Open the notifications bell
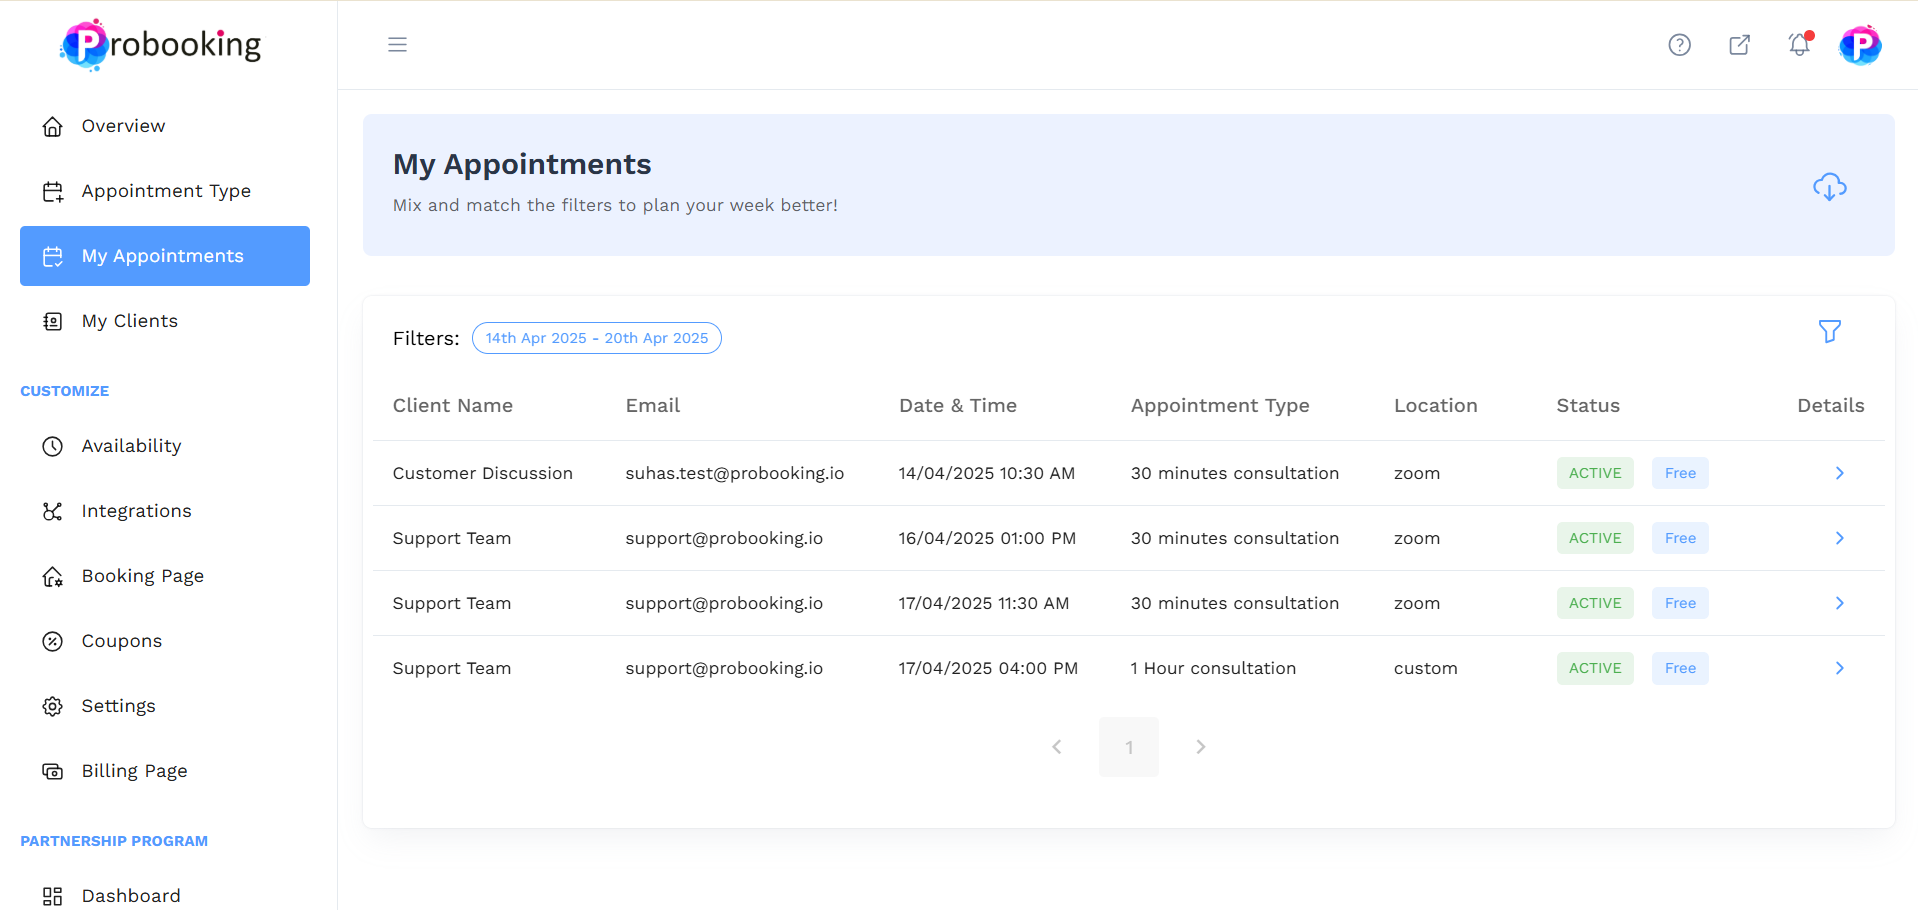Screen dimensions: 1918x910 point(1799,45)
